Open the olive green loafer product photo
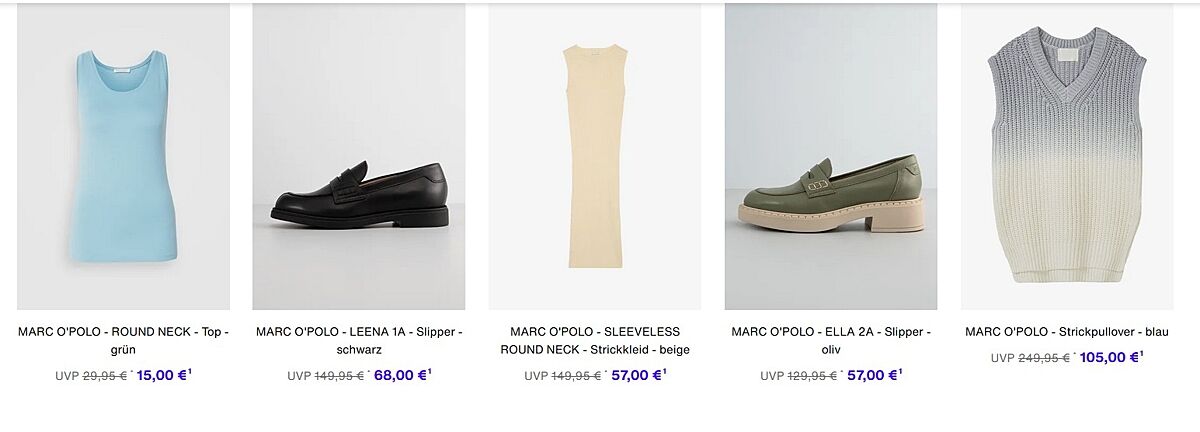The image size is (1200, 432). [831, 156]
